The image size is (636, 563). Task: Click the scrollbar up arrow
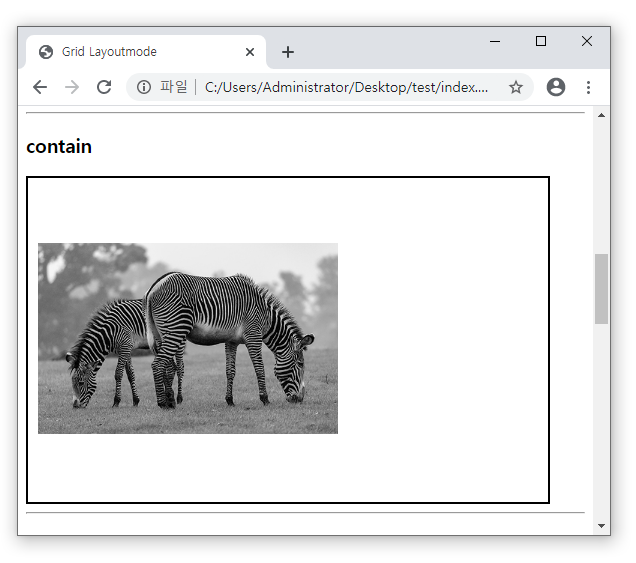tap(601, 115)
